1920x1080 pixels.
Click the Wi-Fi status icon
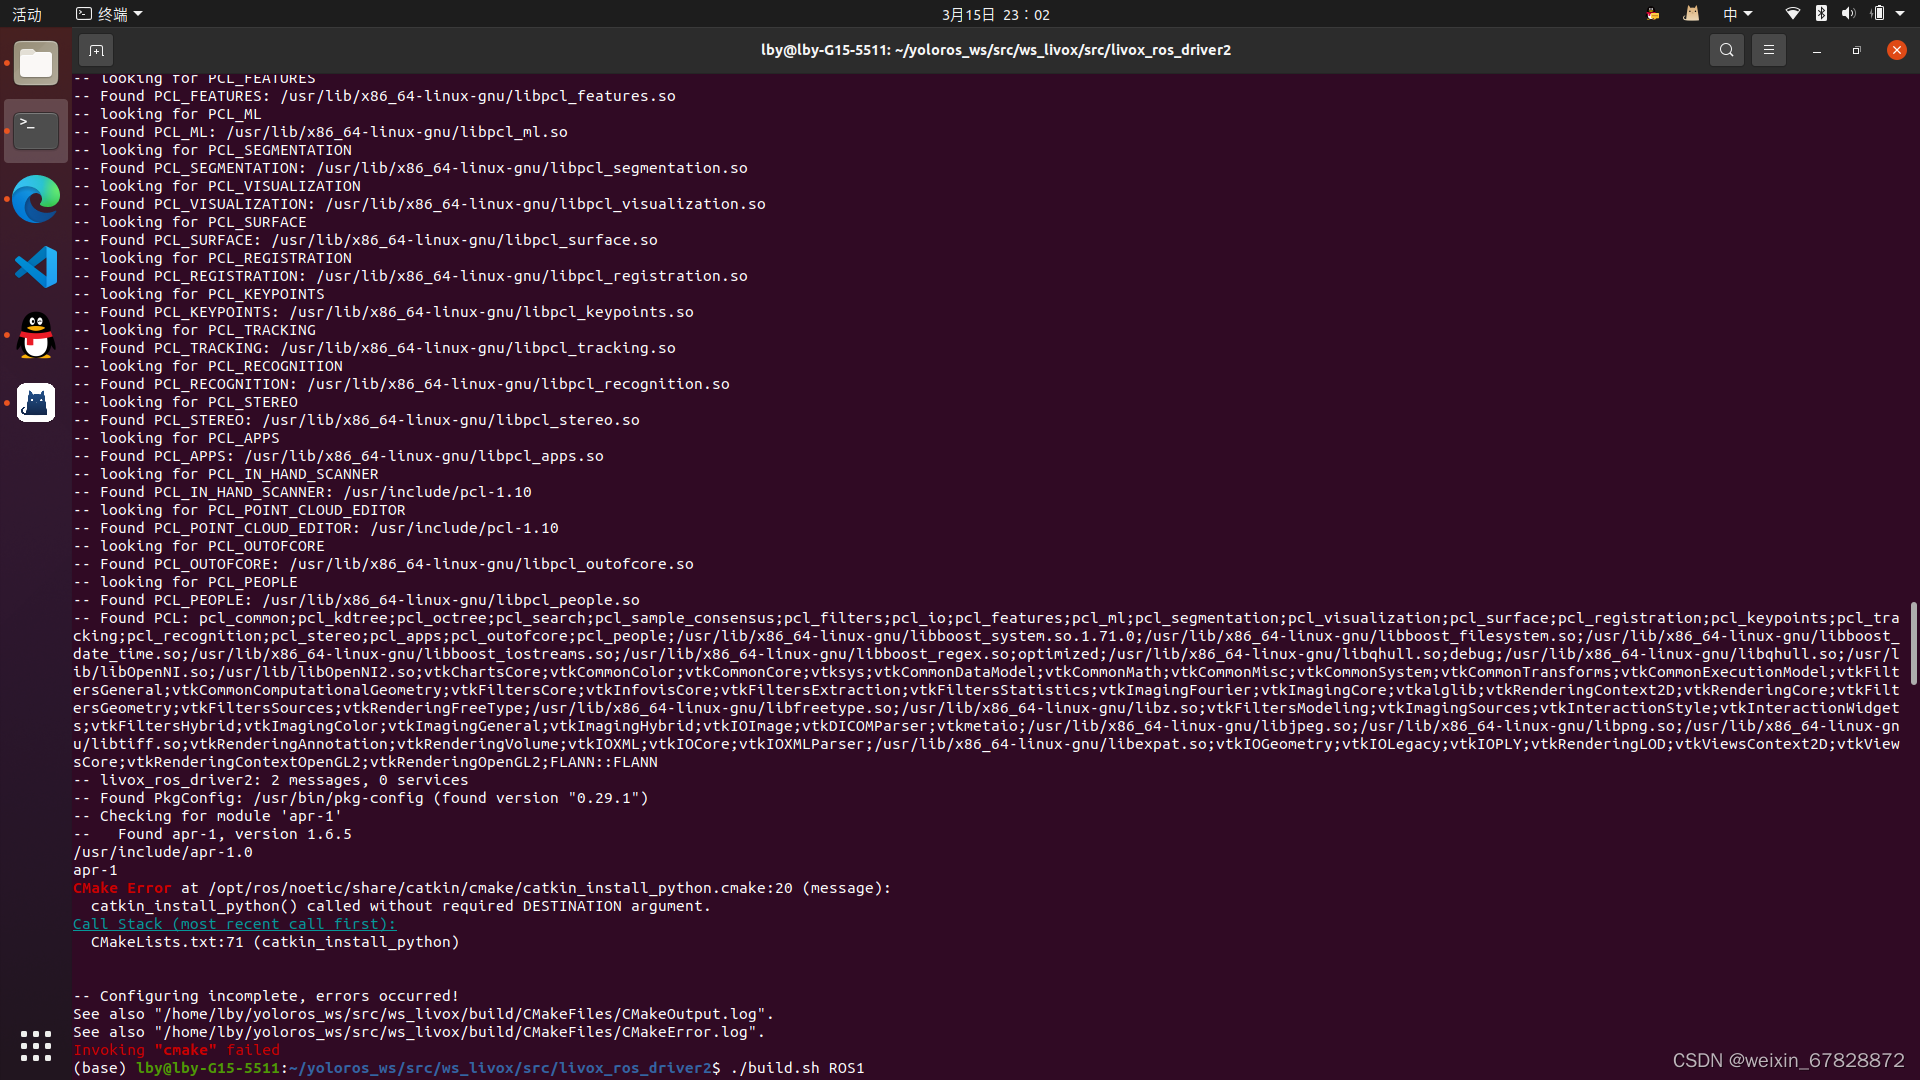1792,14
